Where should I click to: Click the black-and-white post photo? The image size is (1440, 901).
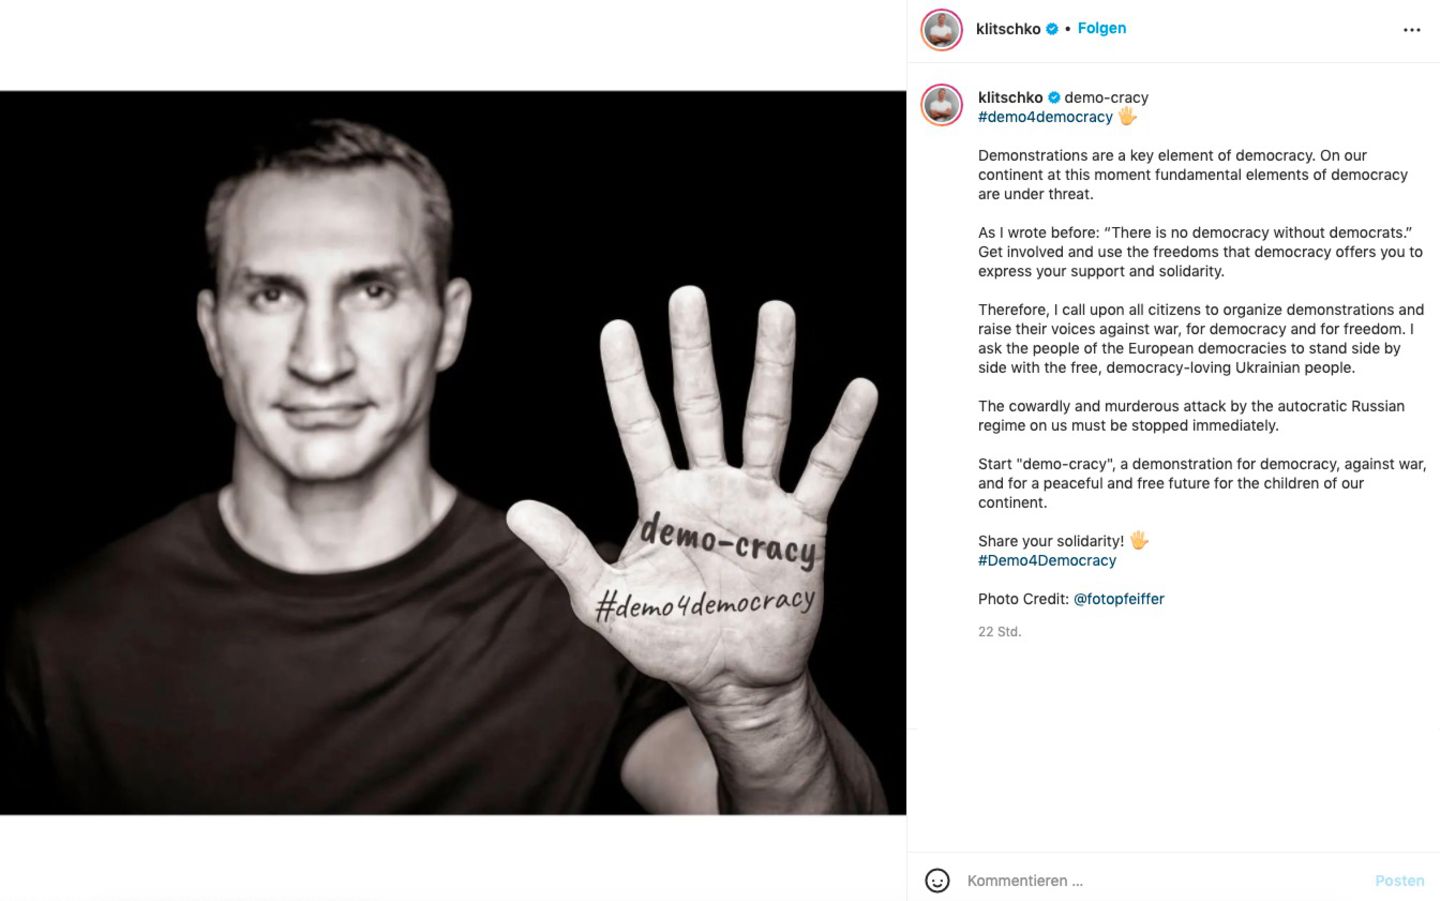coord(453,453)
